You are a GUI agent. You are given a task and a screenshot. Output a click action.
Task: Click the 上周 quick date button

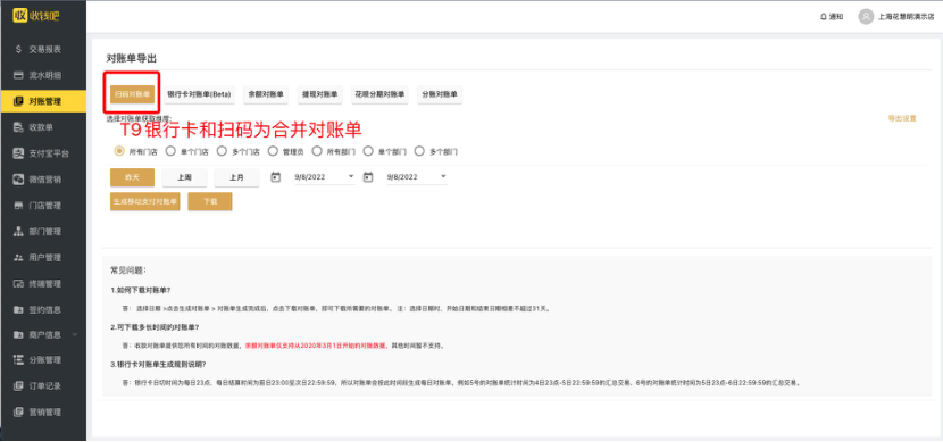184,177
